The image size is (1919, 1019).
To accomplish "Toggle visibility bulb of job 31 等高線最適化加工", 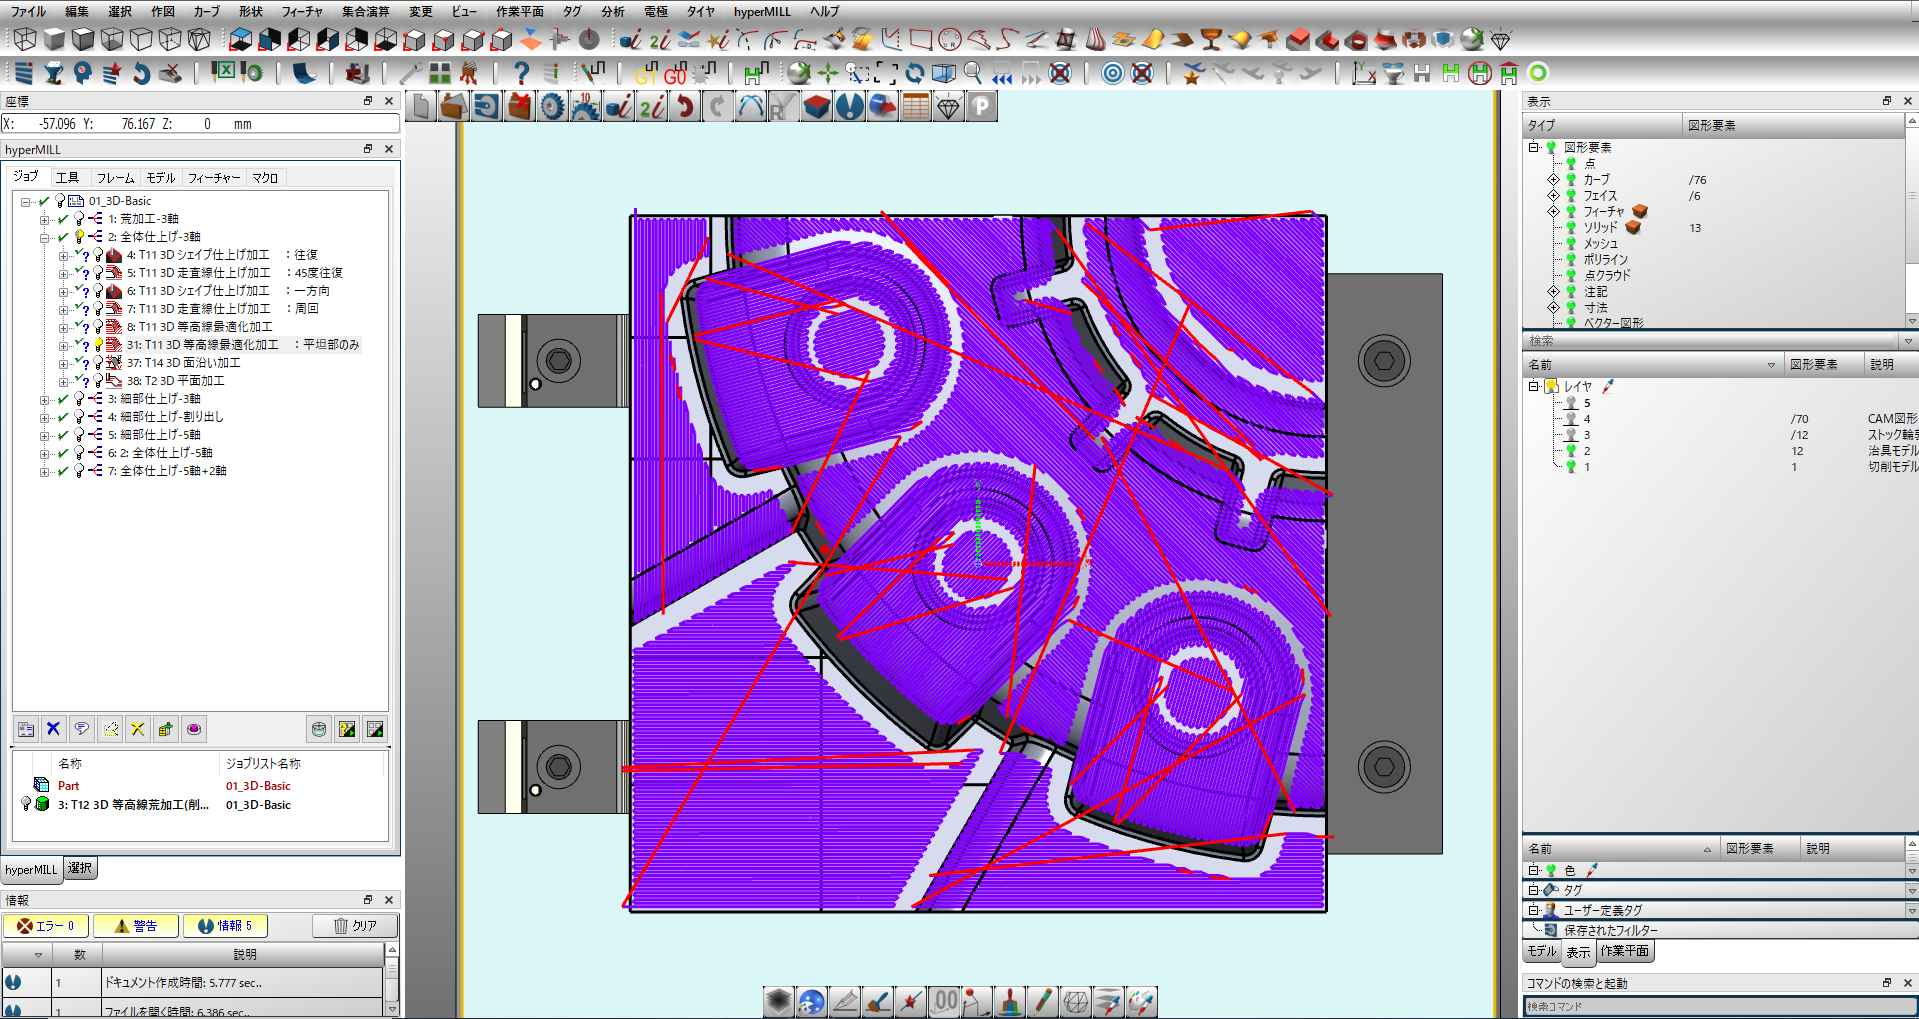I will [100, 344].
